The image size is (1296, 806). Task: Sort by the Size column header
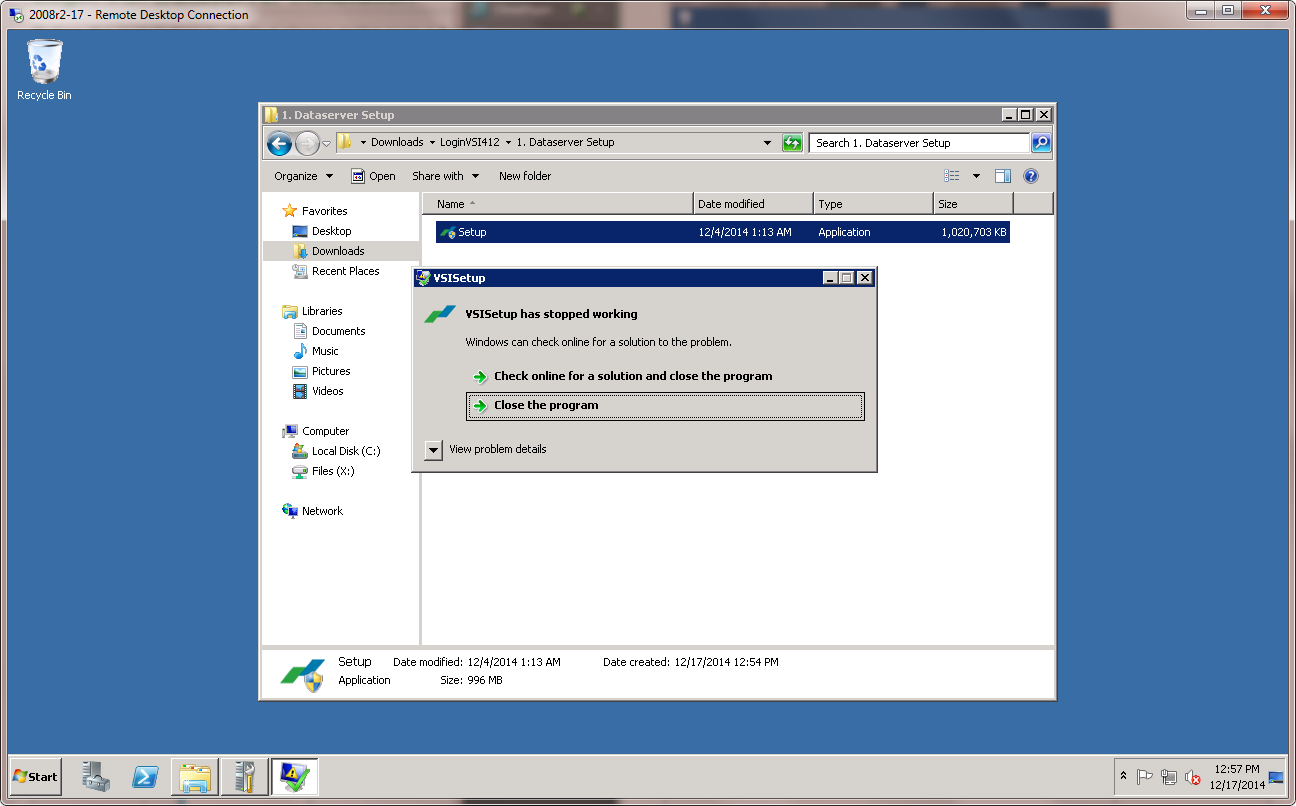pos(973,204)
